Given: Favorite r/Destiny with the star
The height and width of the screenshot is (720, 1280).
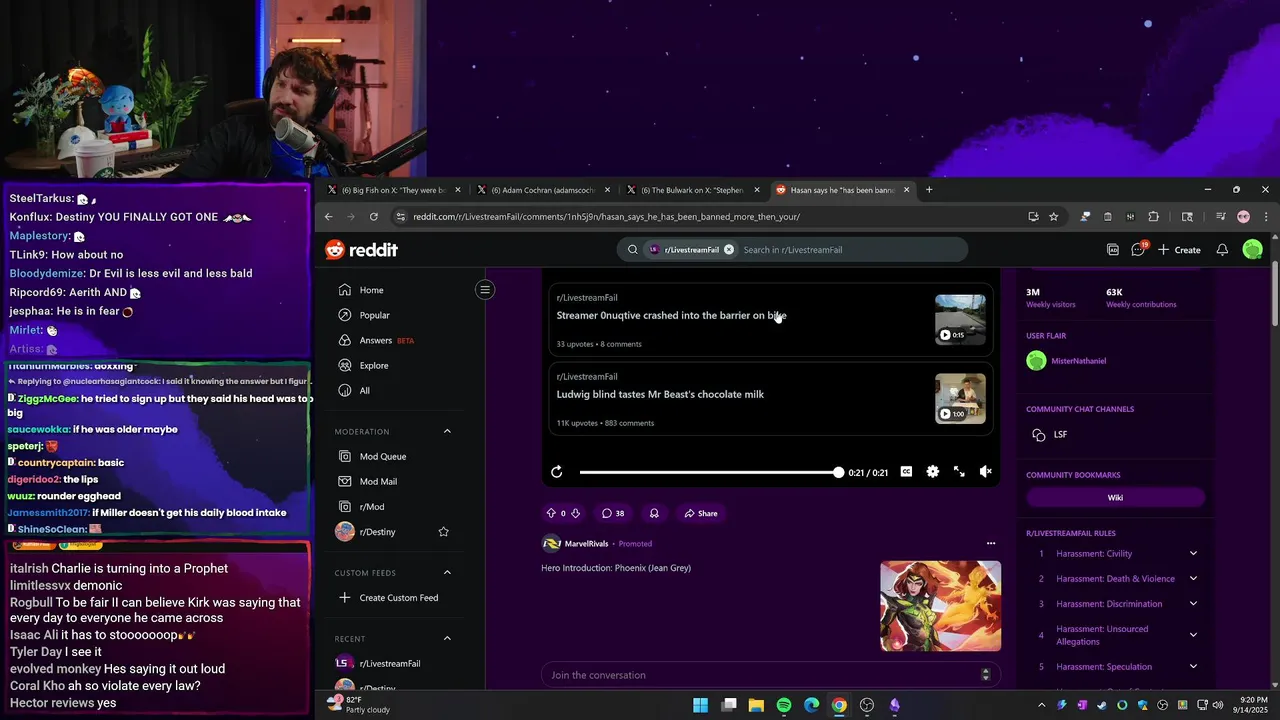Looking at the screenshot, I should click(443, 532).
